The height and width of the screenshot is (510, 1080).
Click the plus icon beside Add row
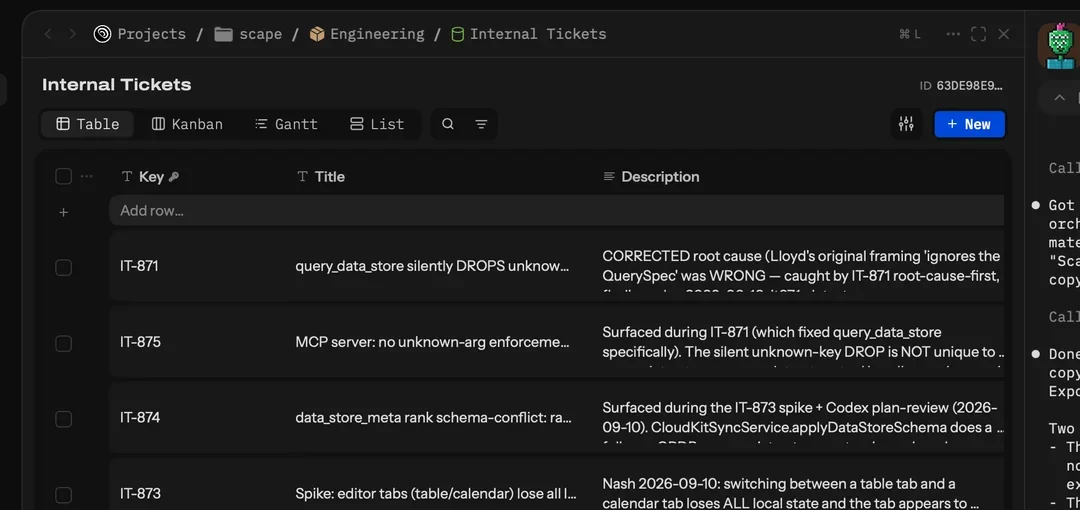pos(63,212)
